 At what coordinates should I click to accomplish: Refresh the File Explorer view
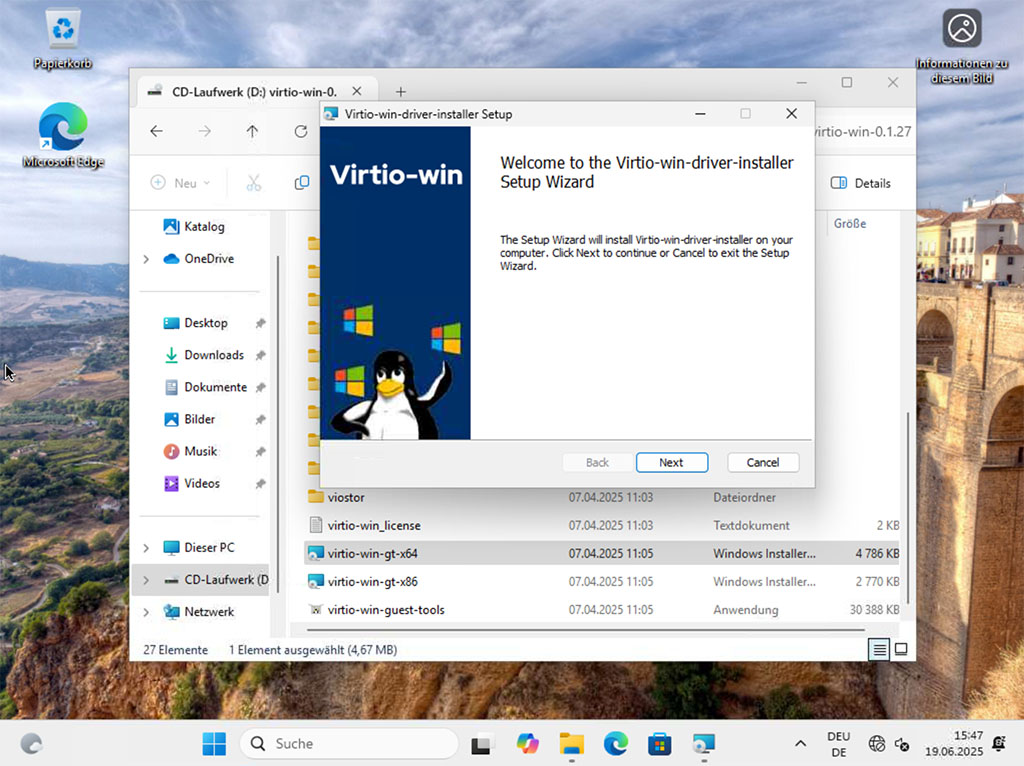(300, 131)
